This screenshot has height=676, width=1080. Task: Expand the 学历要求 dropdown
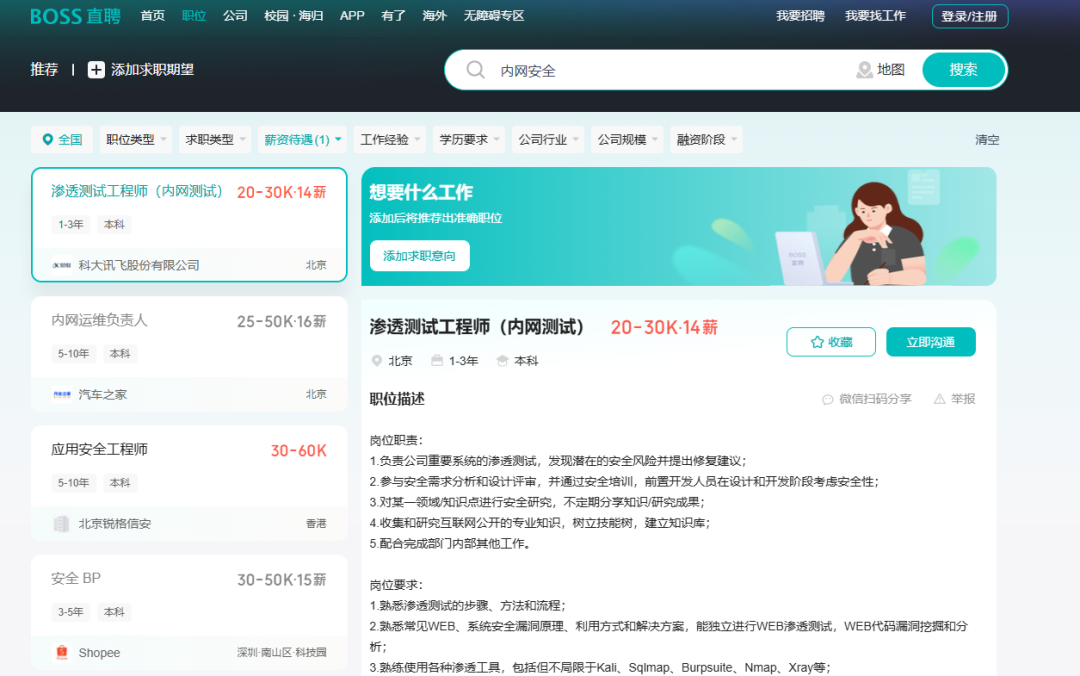point(467,139)
